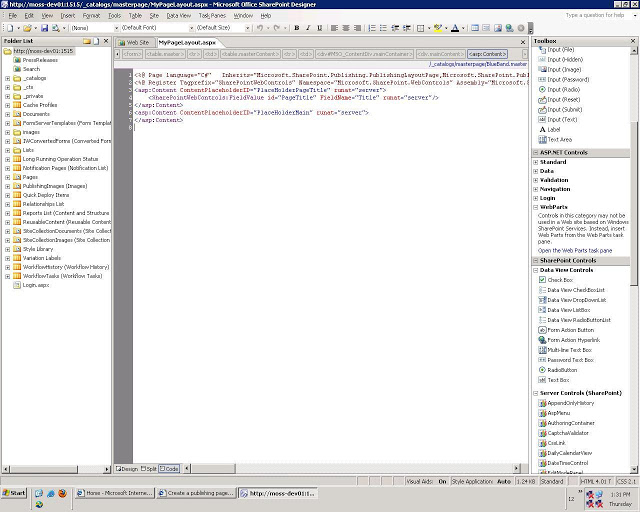Image resolution: width=640 pixels, height=512 pixels.
Task: Apply italic formatting
Action: point(308,28)
